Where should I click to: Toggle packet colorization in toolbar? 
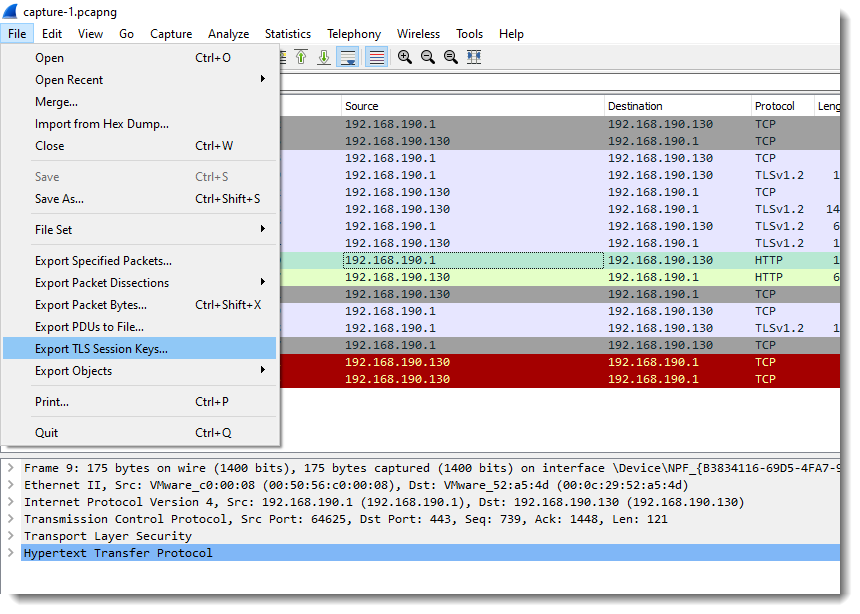click(377, 58)
